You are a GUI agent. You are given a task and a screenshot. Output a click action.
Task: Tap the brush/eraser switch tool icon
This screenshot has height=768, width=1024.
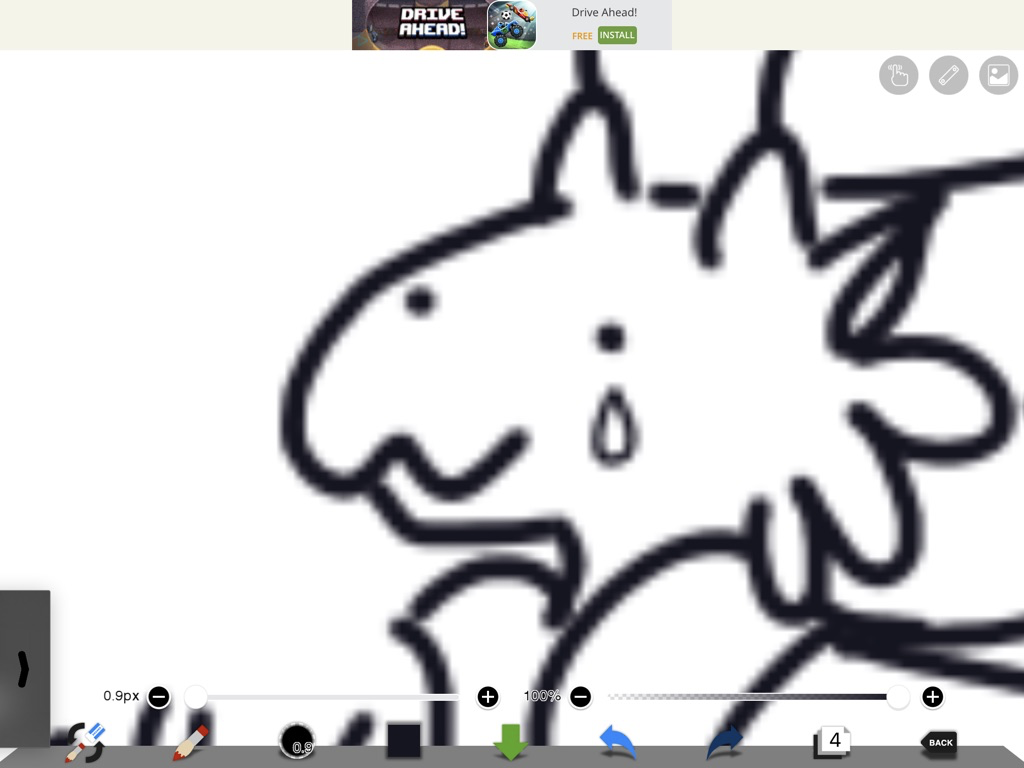[x=84, y=743]
